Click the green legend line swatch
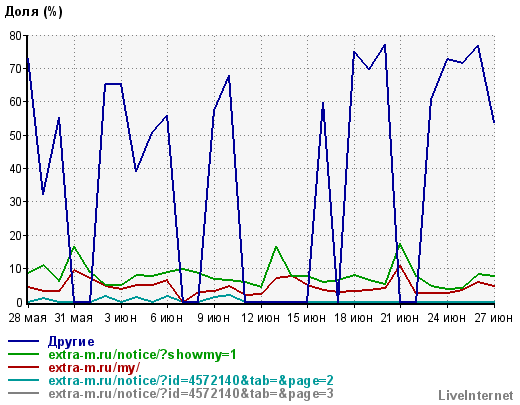The image size is (520, 405). point(23,354)
